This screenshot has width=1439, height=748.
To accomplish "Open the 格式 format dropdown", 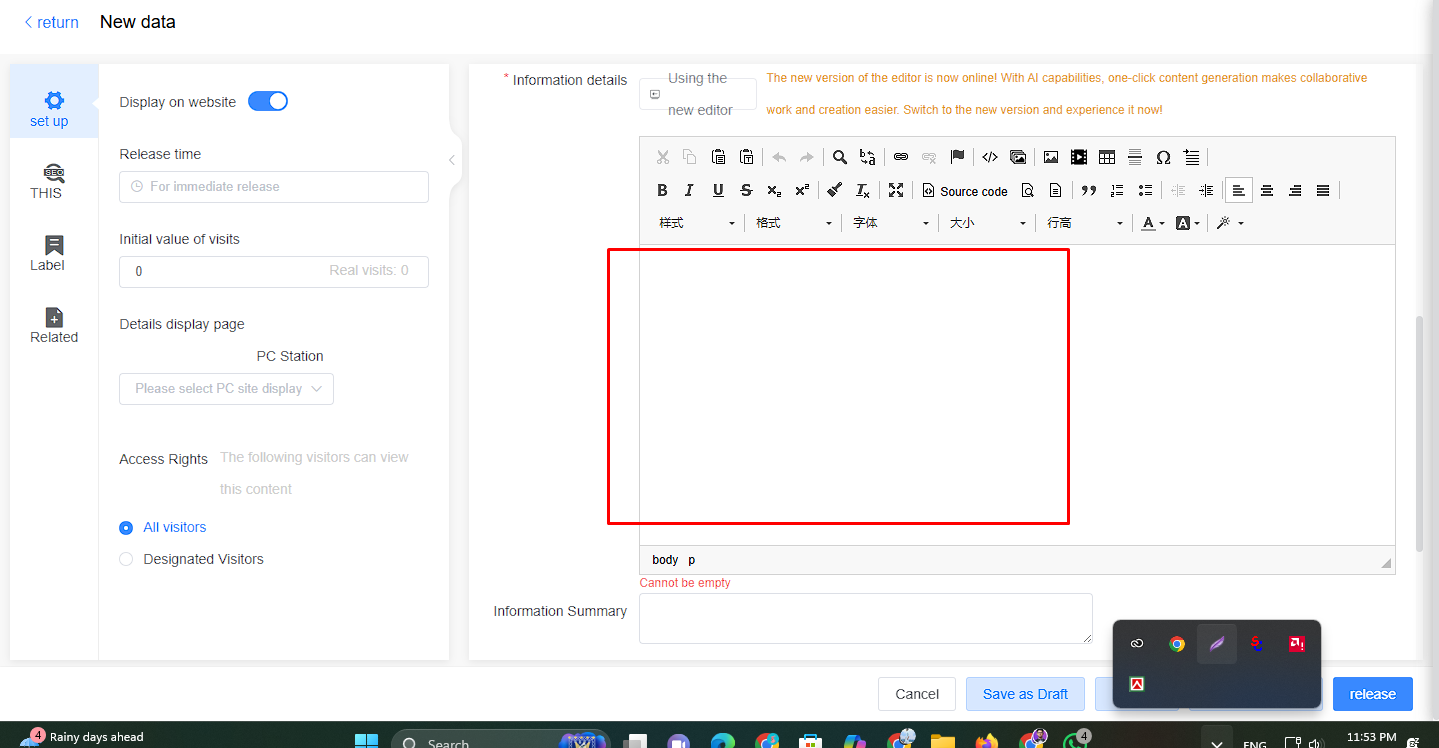I will (794, 223).
